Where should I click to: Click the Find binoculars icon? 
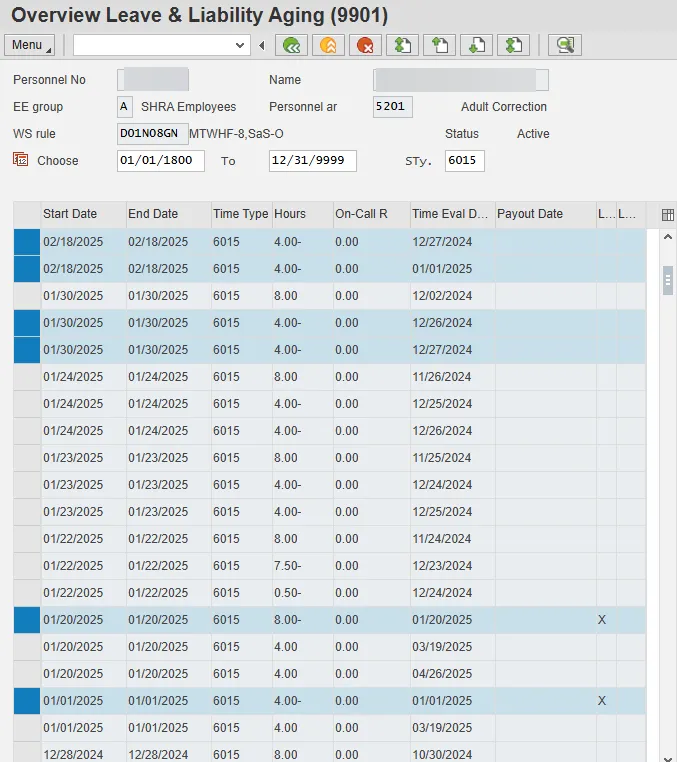pos(565,45)
